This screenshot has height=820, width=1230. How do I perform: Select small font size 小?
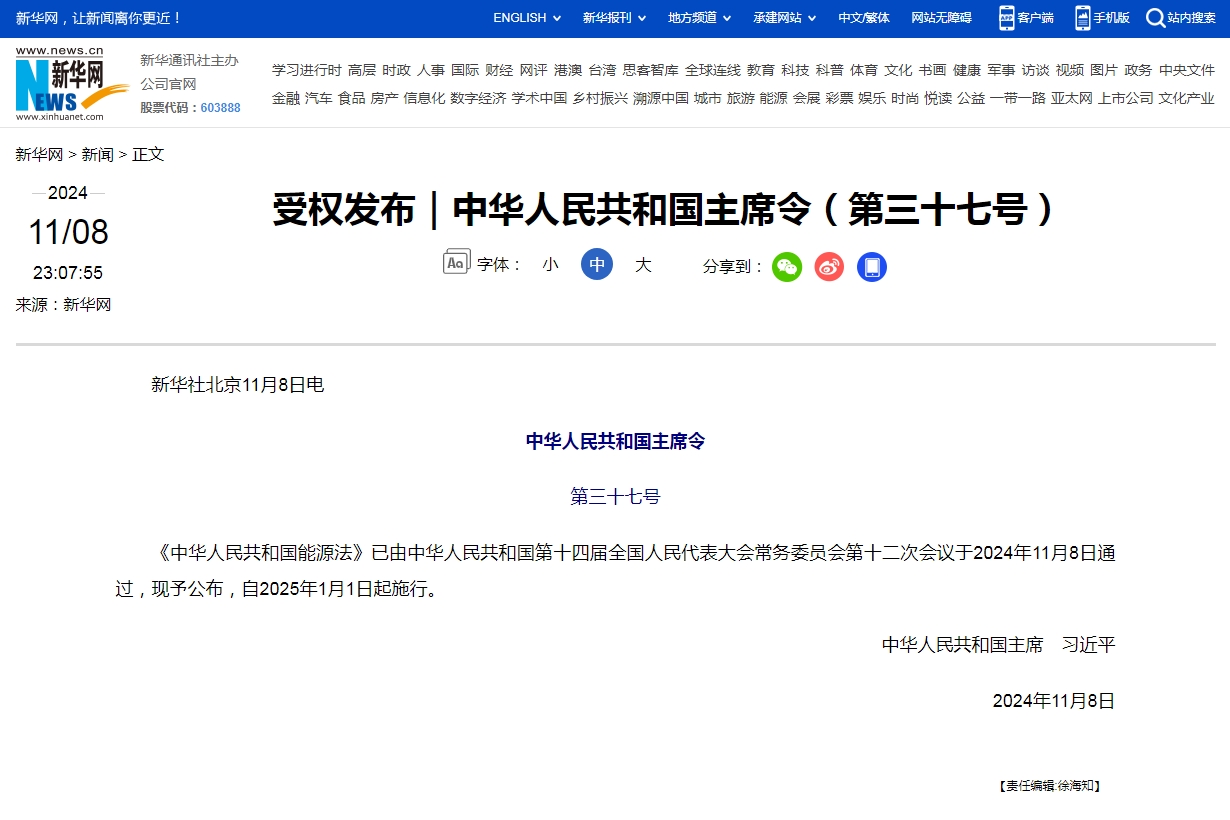tap(550, 265)
